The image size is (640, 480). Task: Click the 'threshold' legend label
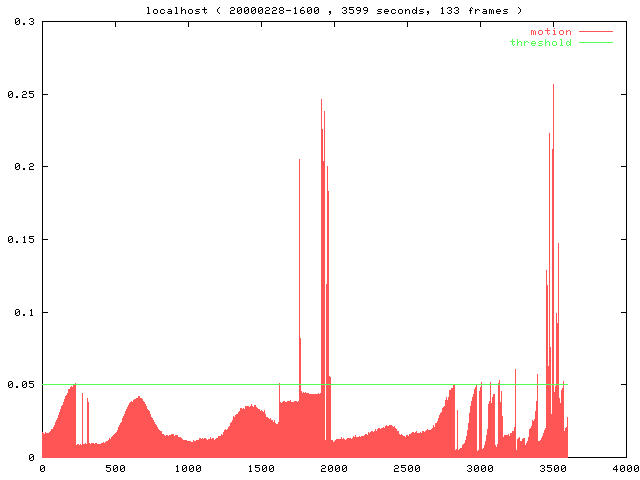point(540,43)
